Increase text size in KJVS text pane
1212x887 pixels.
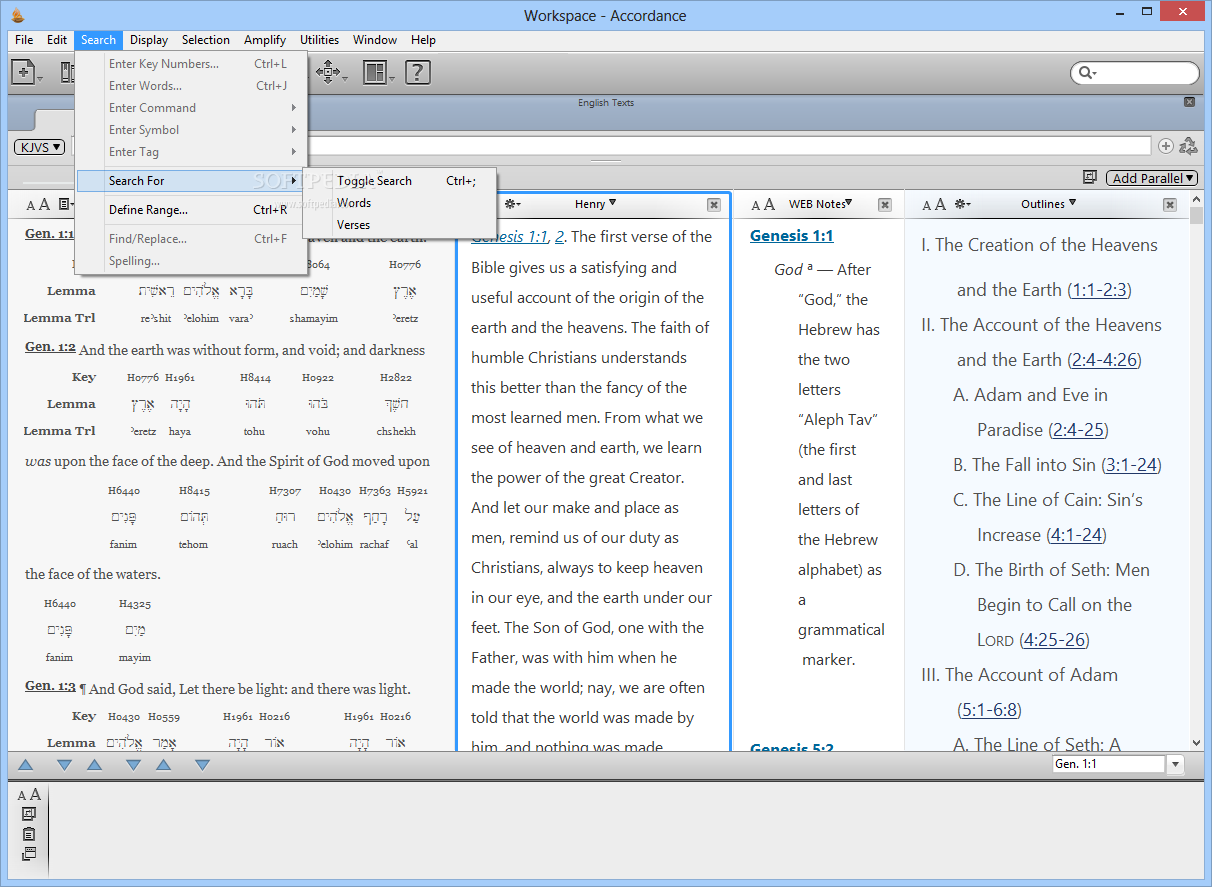click(x=44, y=204)
